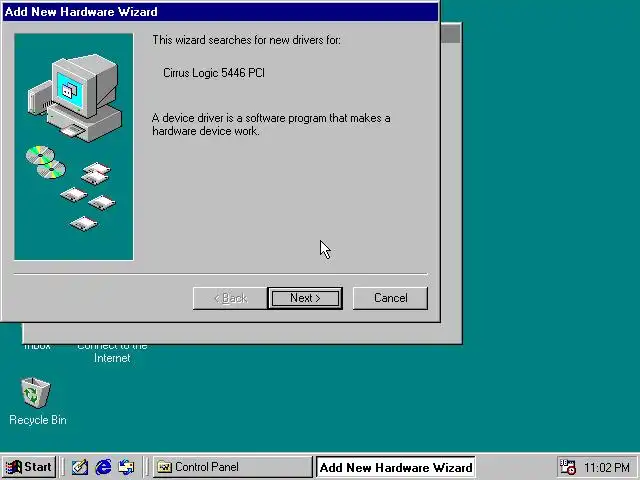640x480 pixels.
Task: Click the Cirrus Logic 5446 PCI device name
Action: [214, 73]
